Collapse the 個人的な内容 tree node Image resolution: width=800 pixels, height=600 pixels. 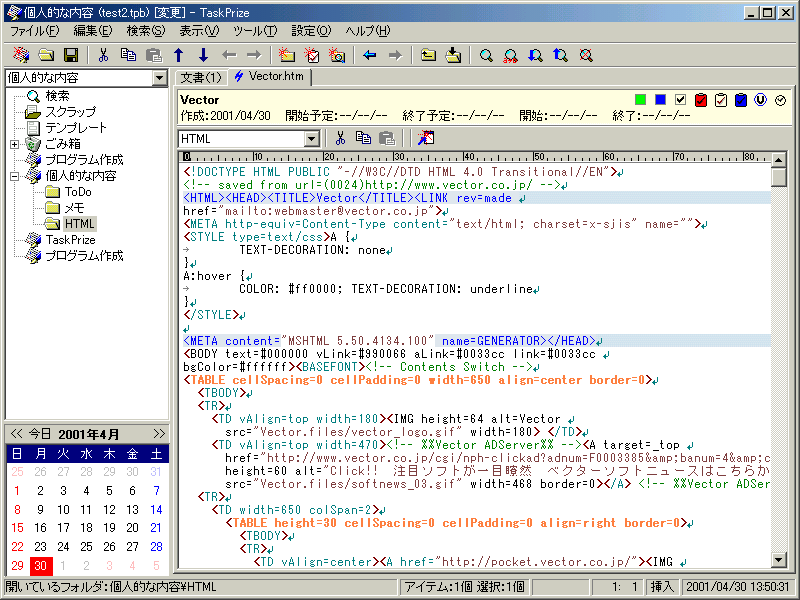point(15,176)
